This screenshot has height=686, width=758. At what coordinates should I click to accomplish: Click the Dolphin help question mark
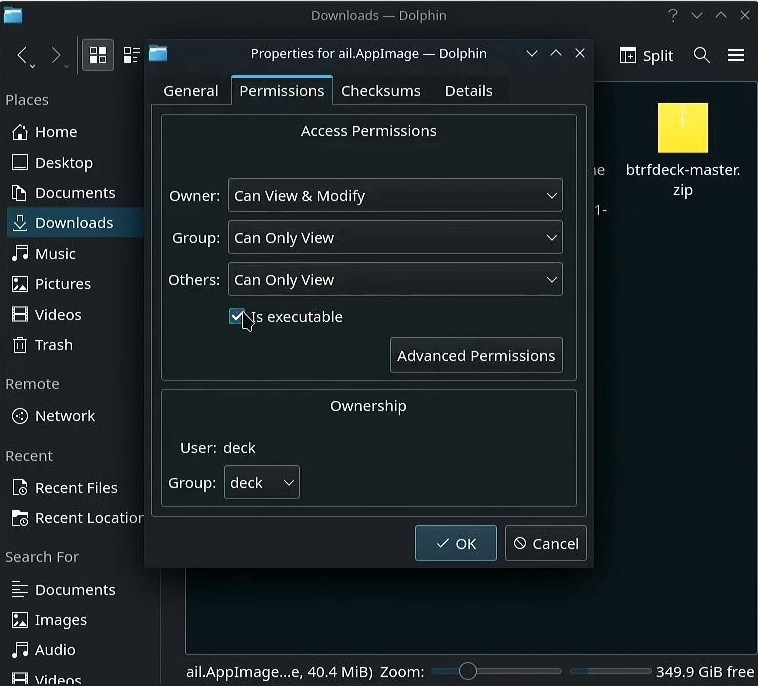click(672, 15)
